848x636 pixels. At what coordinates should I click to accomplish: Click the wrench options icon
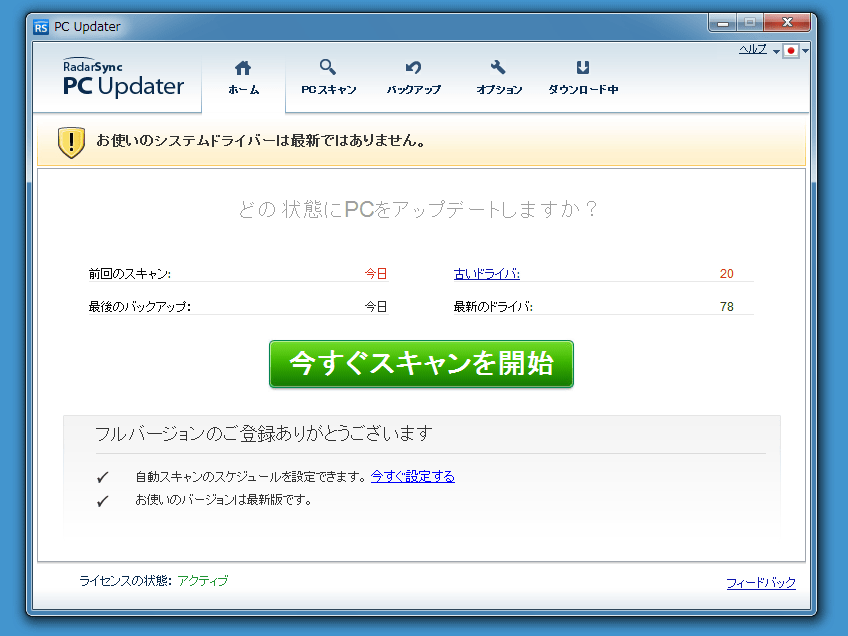tap(498, 67)
